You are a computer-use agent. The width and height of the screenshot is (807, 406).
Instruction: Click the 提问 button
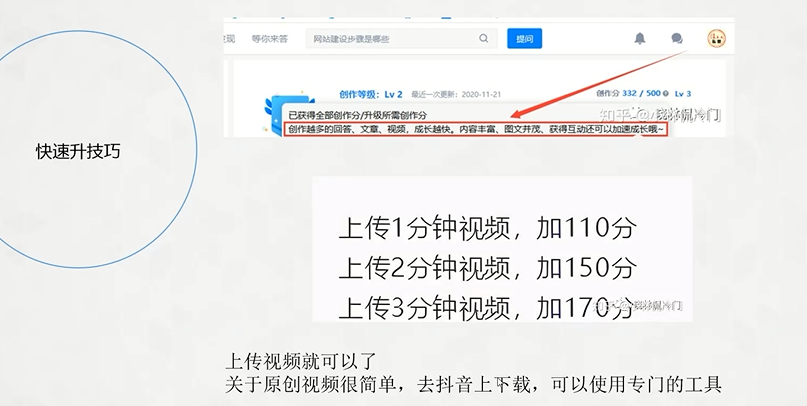(x=524, y=39)
